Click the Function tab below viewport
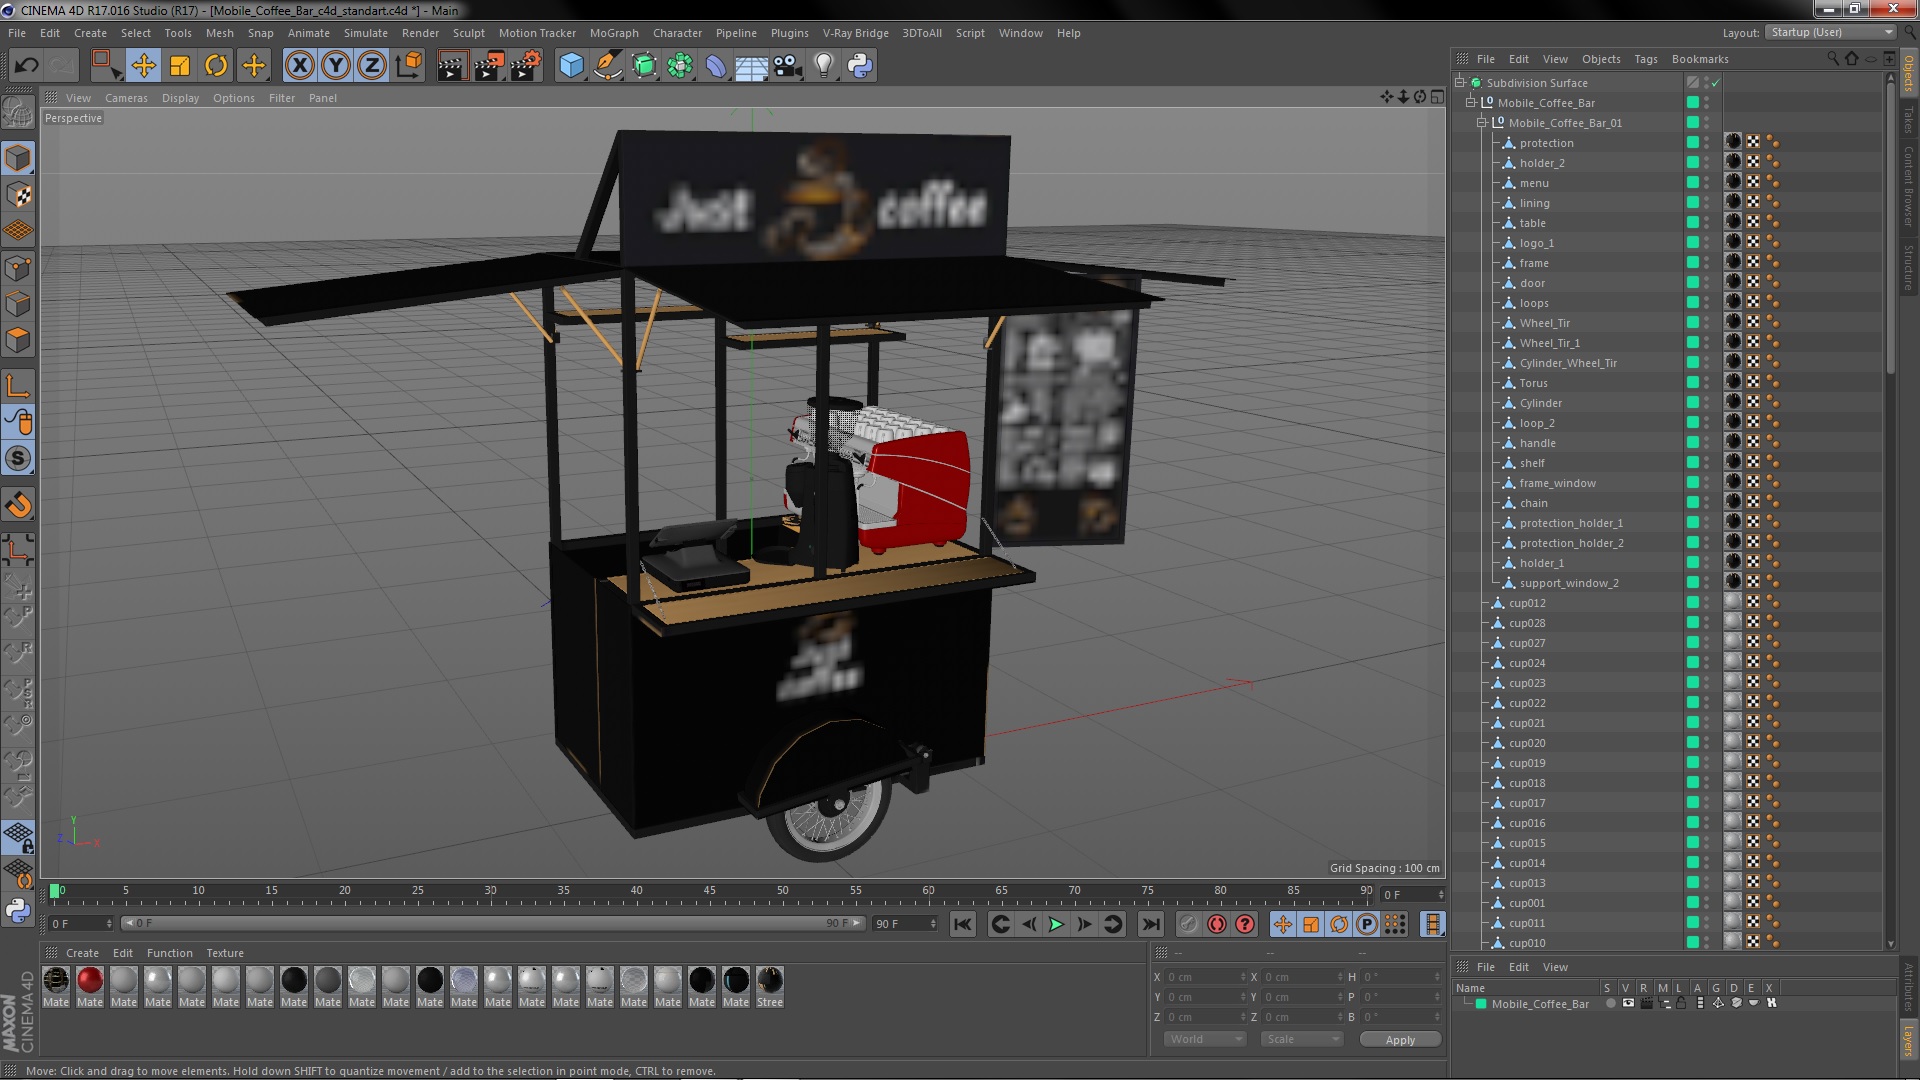1920x1080 pixels. [169, 952]
